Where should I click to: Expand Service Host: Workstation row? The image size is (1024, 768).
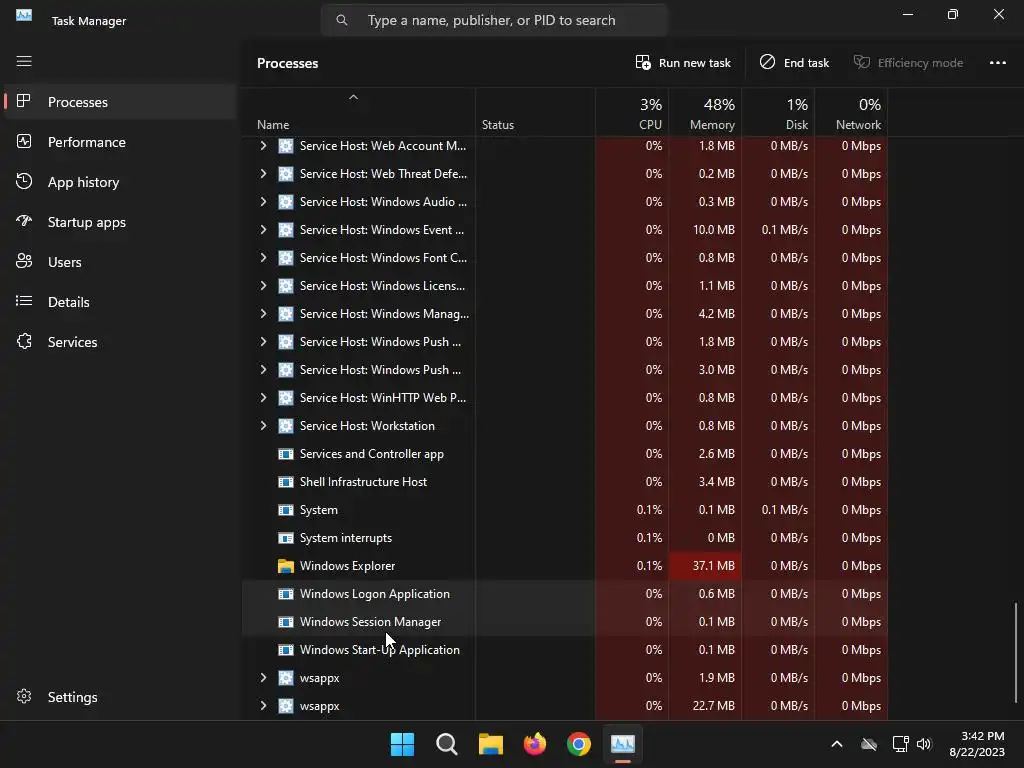[x=263, y=426]
